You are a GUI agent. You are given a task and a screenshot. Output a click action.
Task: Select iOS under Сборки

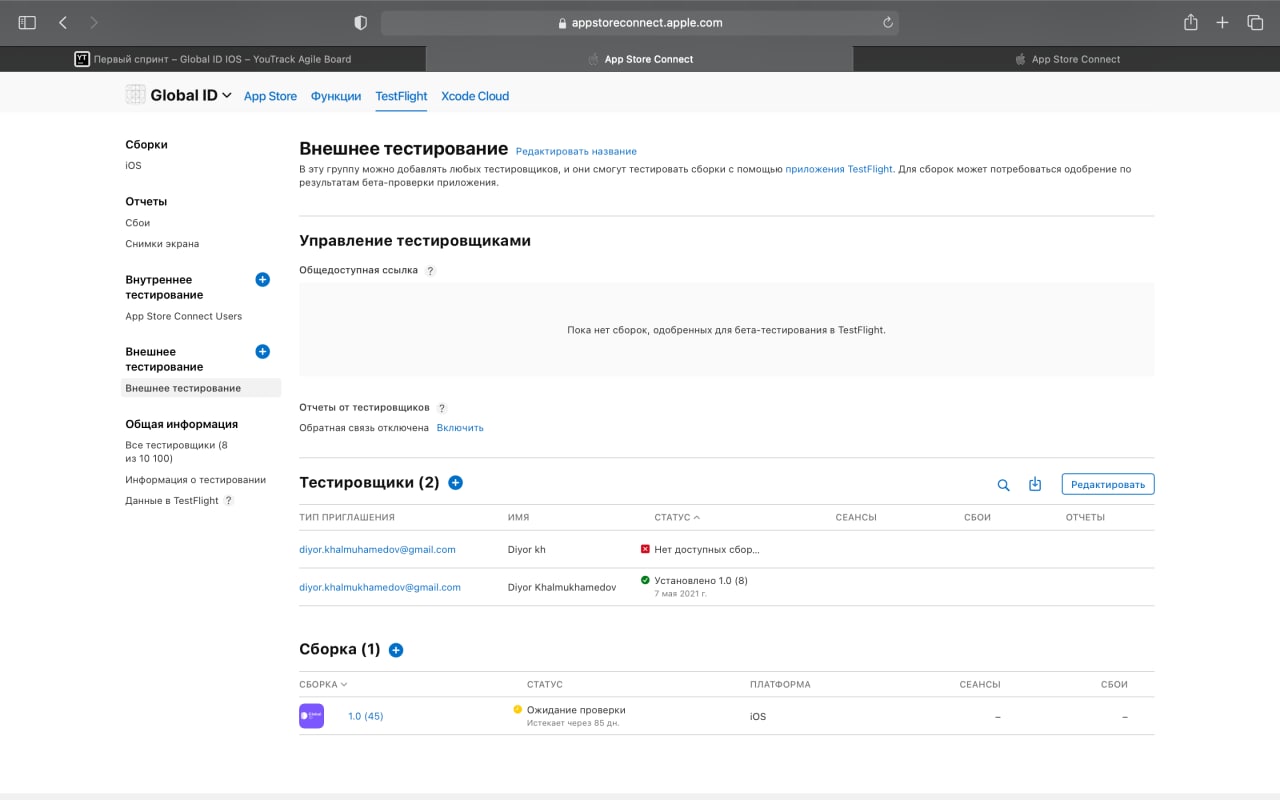click(133, 166)
